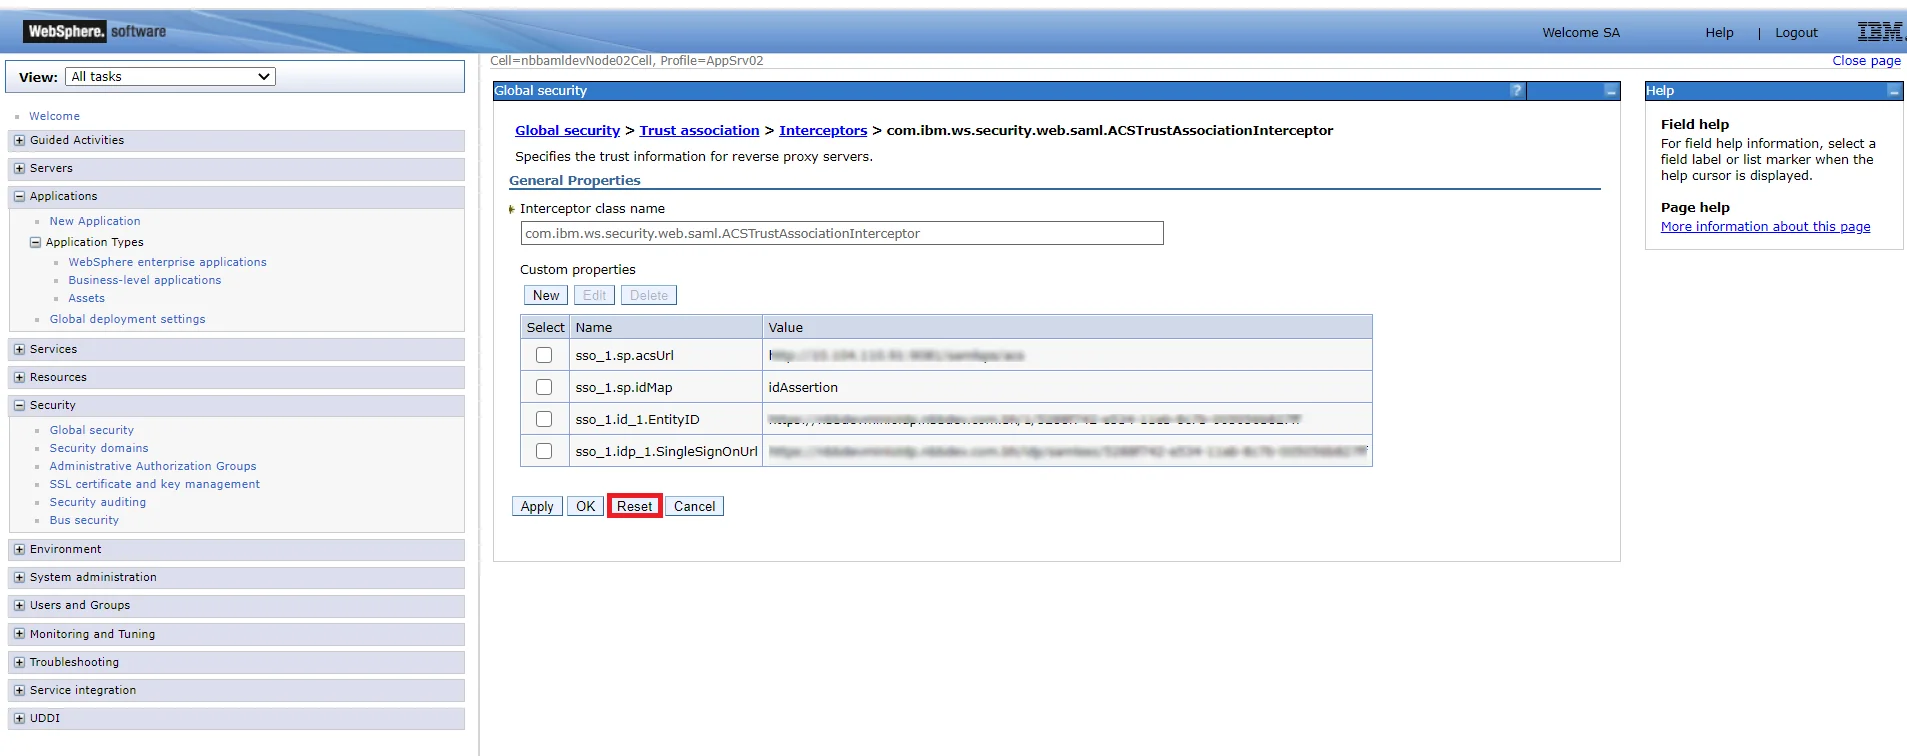
Task: Expand the Troubleshooting section
Action: [19, 662]
